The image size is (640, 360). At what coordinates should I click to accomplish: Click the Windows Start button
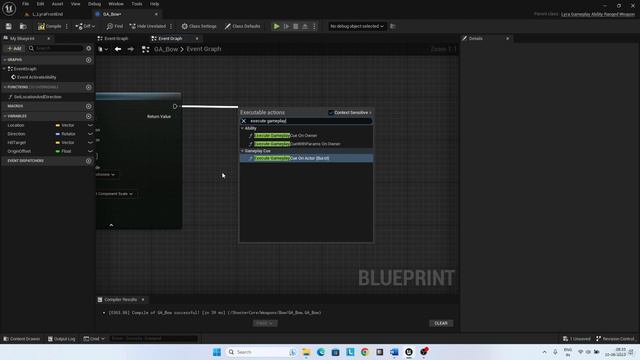[x=217, y=352]
